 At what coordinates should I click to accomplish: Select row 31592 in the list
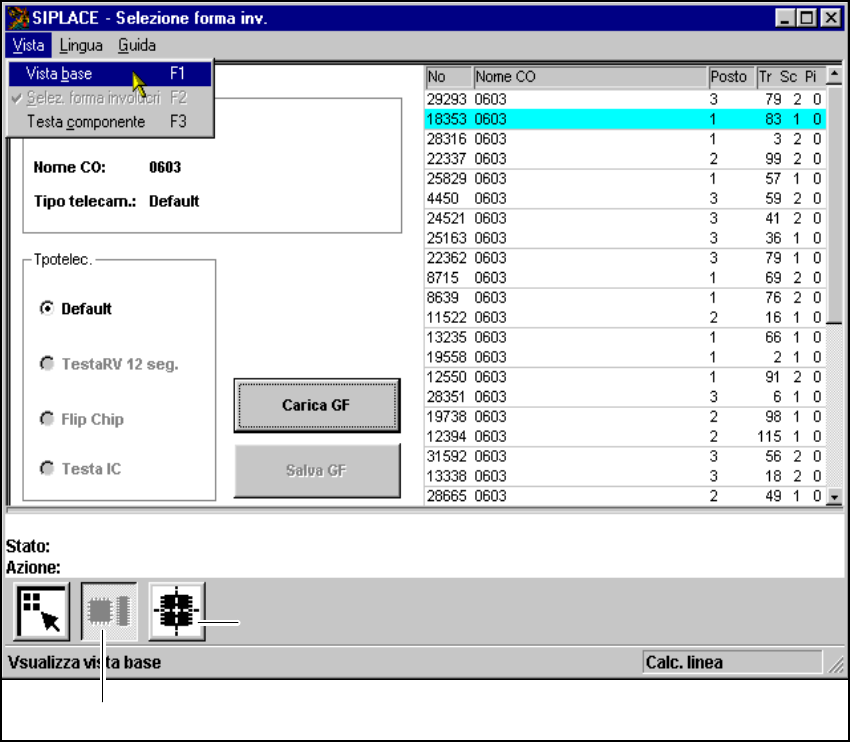tap(625, 456)
